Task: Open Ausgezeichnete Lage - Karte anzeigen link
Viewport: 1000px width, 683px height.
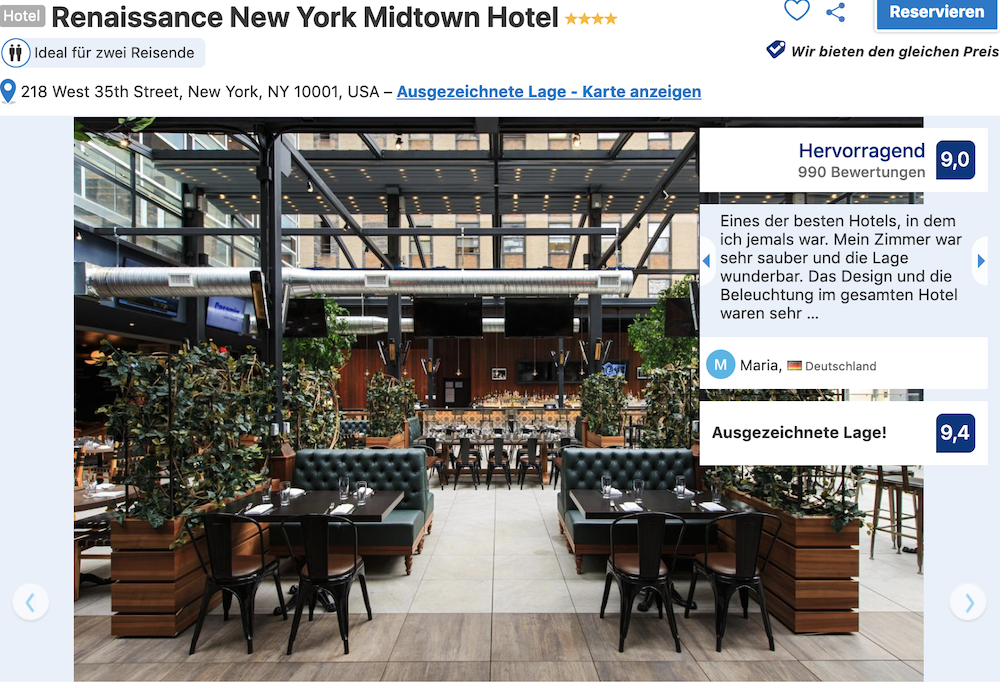Action: click(548, 92)
